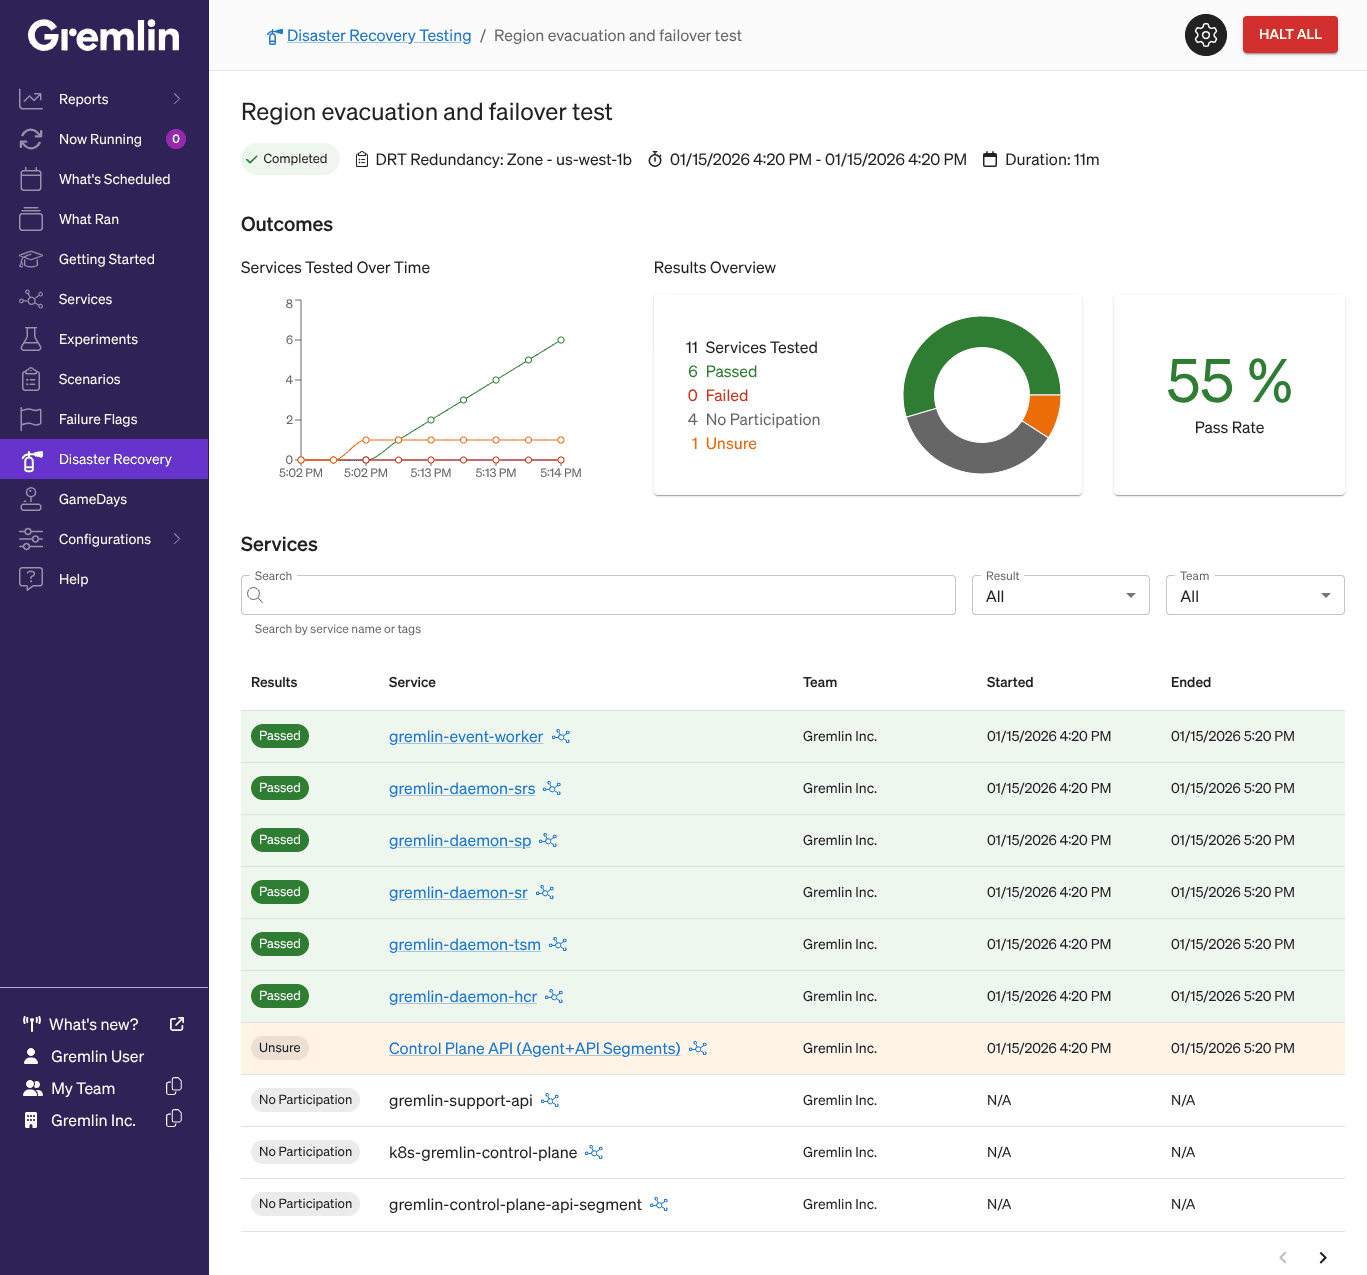
Task: Click dependency icon beside gremlin-control-plane-api-segment
Action: [659, 1204]
